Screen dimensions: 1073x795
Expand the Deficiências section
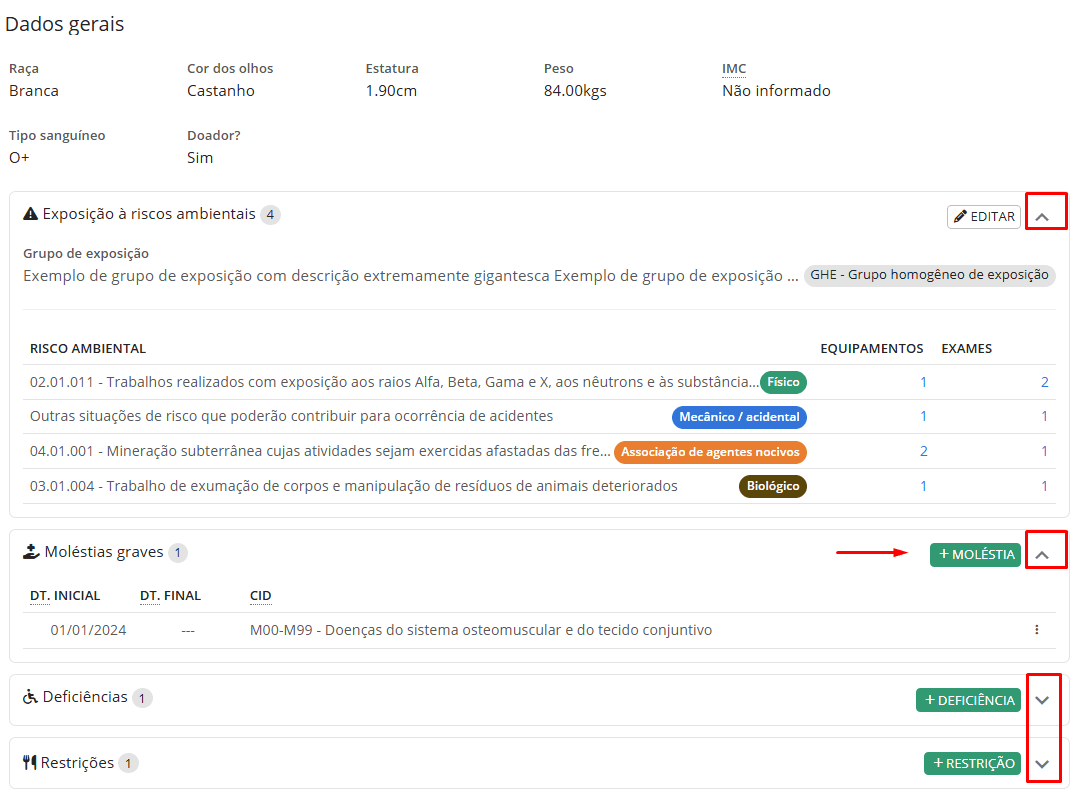click(1043, 699)
